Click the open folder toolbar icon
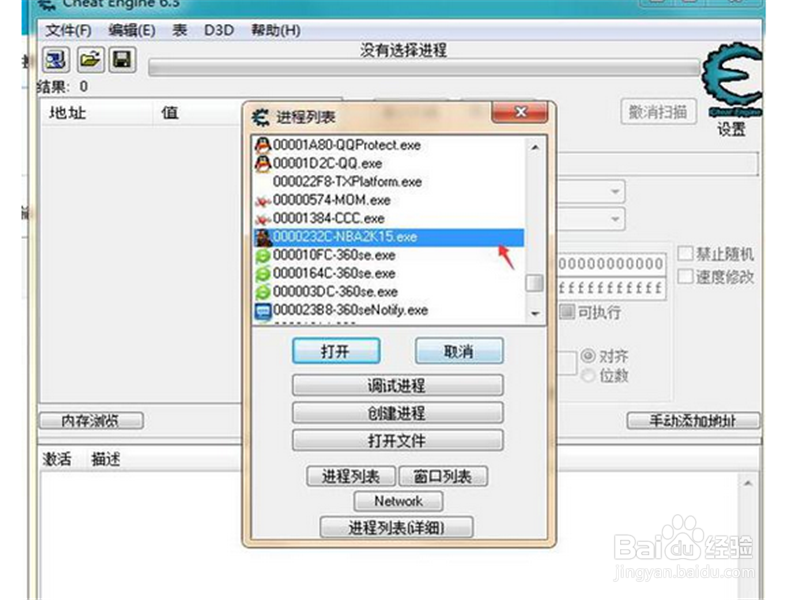Screen dimensions: 800x600 pyautogui.click(x=90, y=60)
